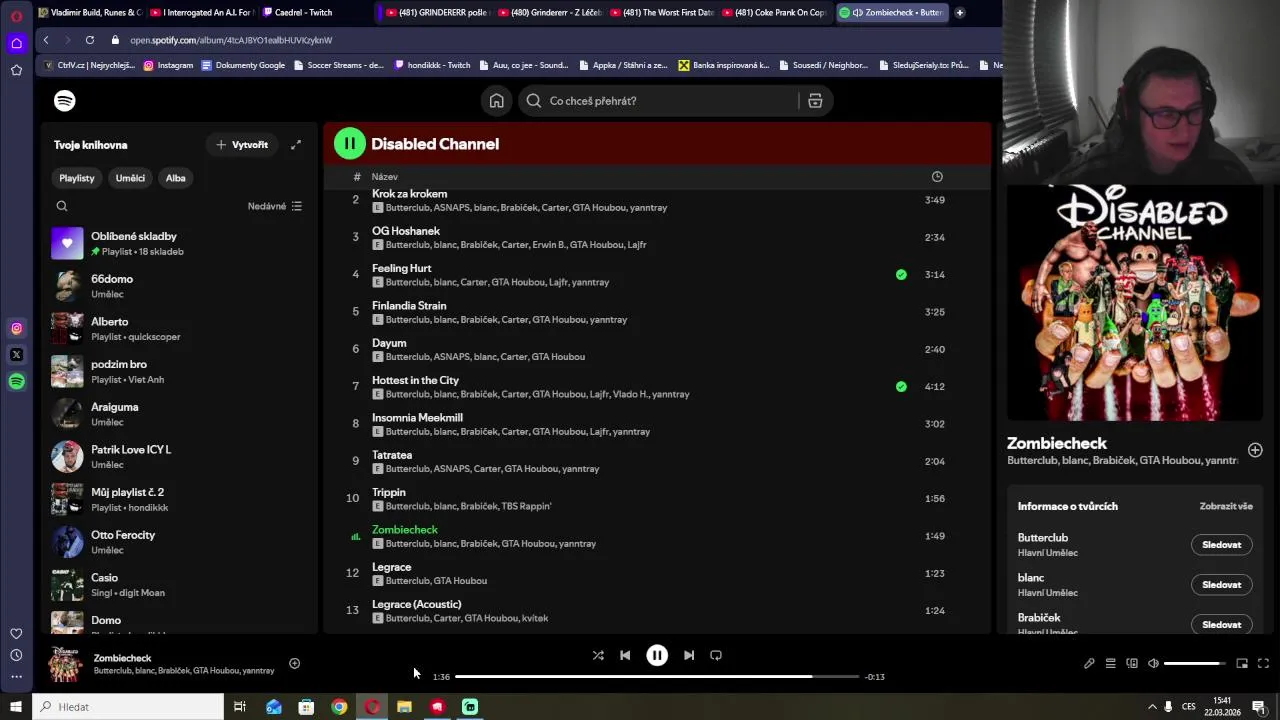Filter library by Alba
This screenshot has height=720, width=1280.
pos(176,178)
